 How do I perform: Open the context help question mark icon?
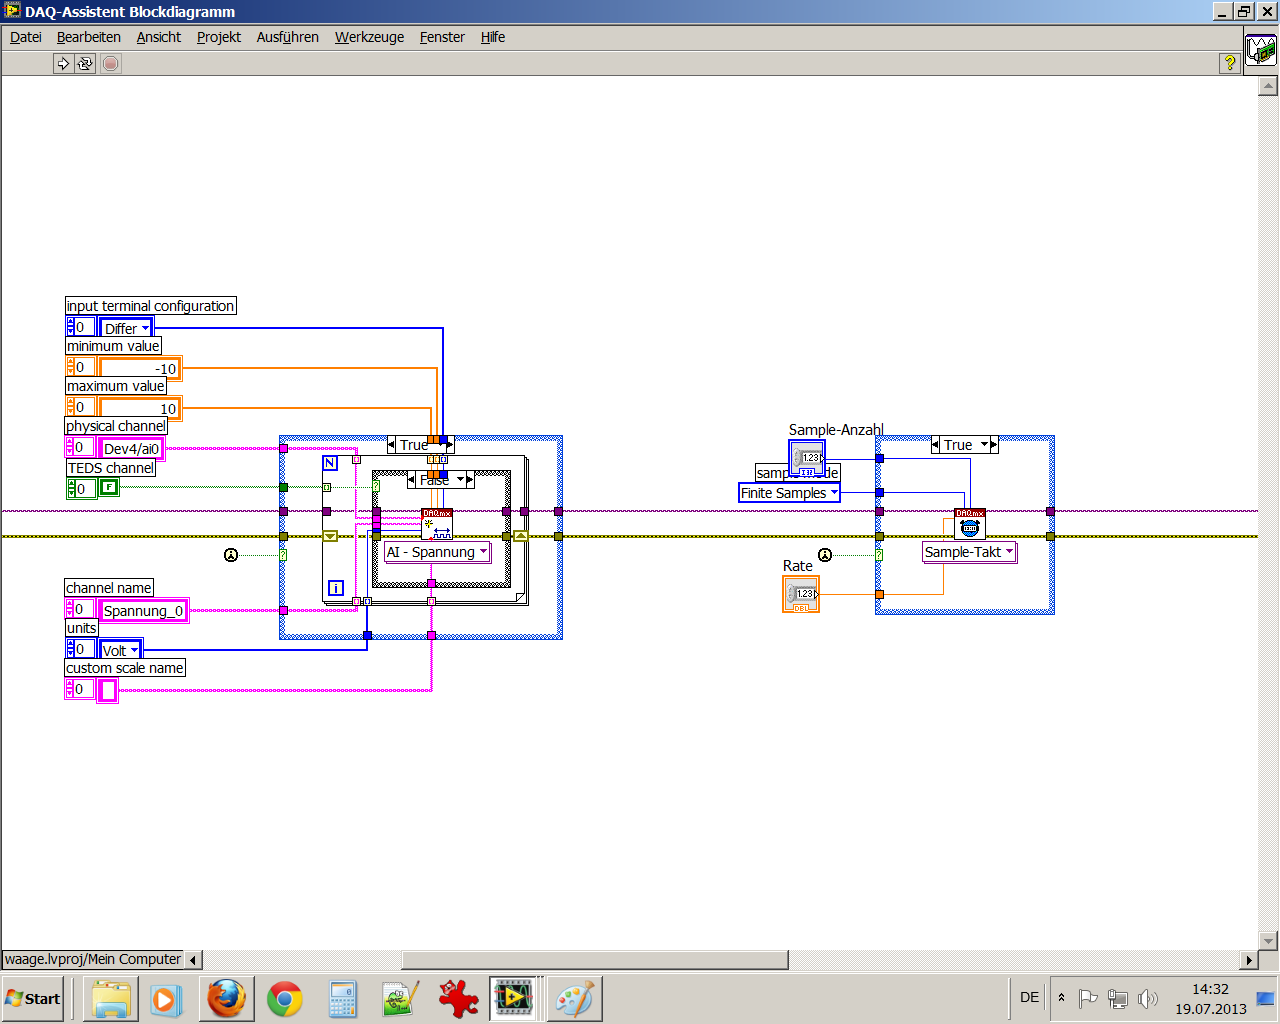point(1230,63)
